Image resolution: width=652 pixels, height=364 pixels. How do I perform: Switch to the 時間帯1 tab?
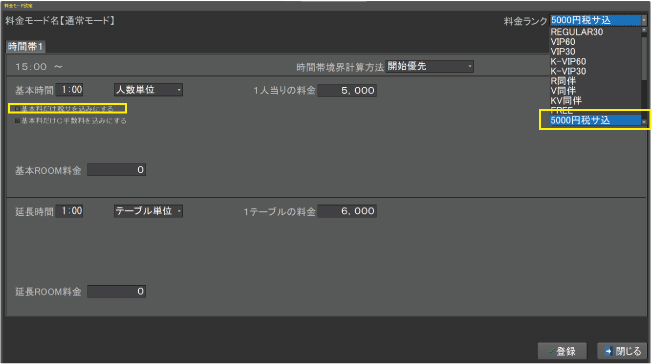point(26,47)
